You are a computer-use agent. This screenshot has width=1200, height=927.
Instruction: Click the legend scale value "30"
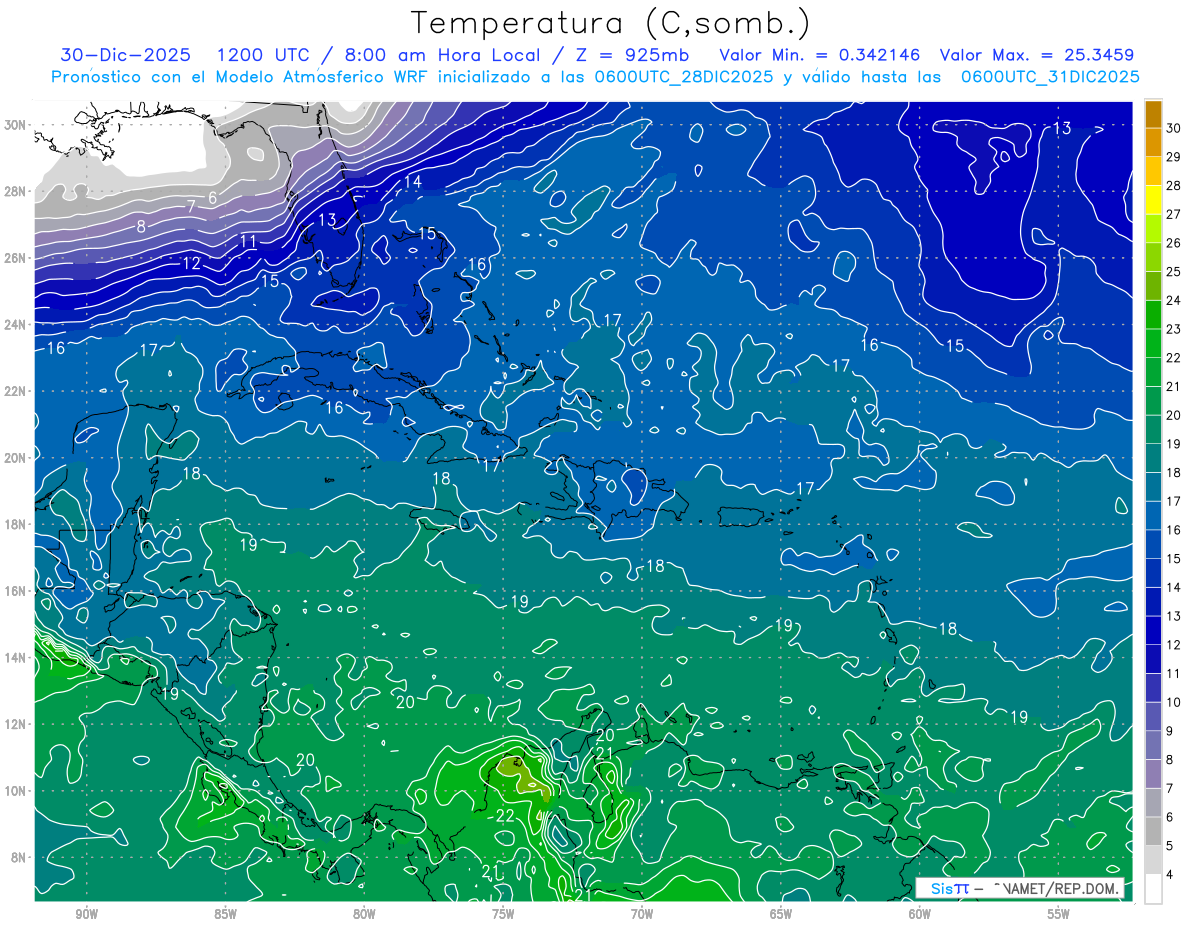[x=1174, y=128]
